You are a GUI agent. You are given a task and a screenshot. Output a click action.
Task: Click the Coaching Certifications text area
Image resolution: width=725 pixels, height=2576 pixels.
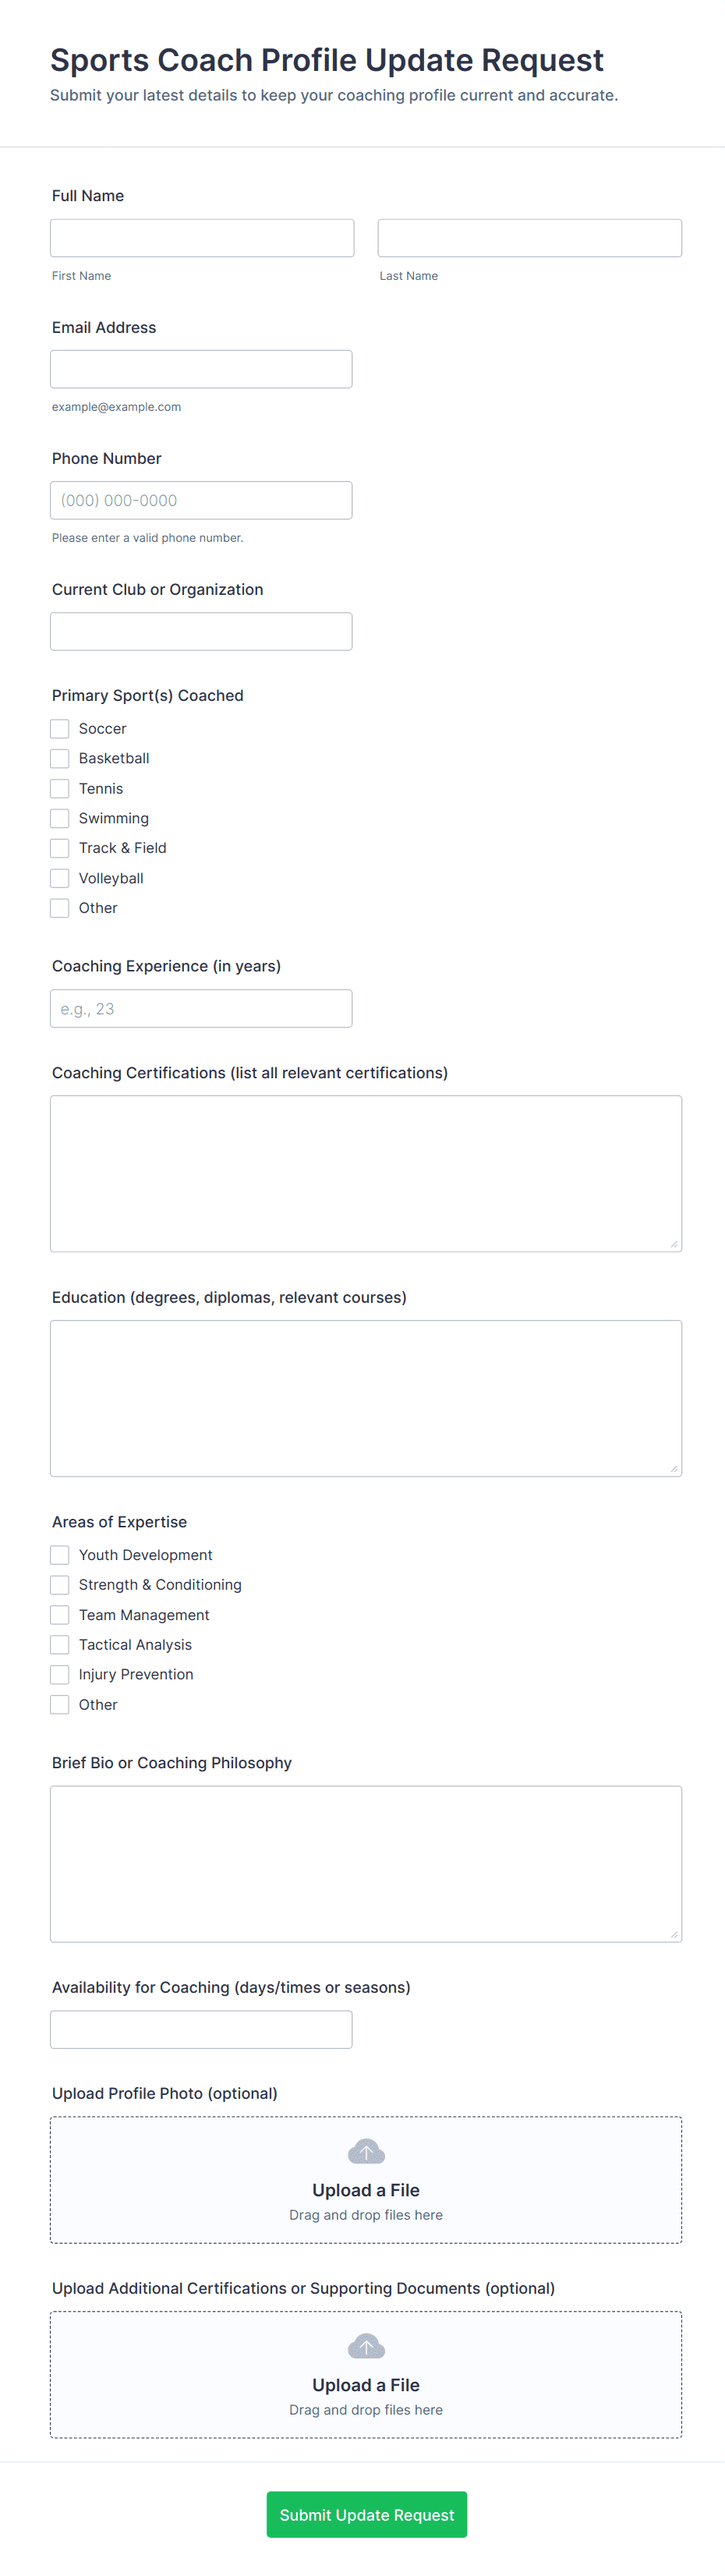tap(366, 1173)
